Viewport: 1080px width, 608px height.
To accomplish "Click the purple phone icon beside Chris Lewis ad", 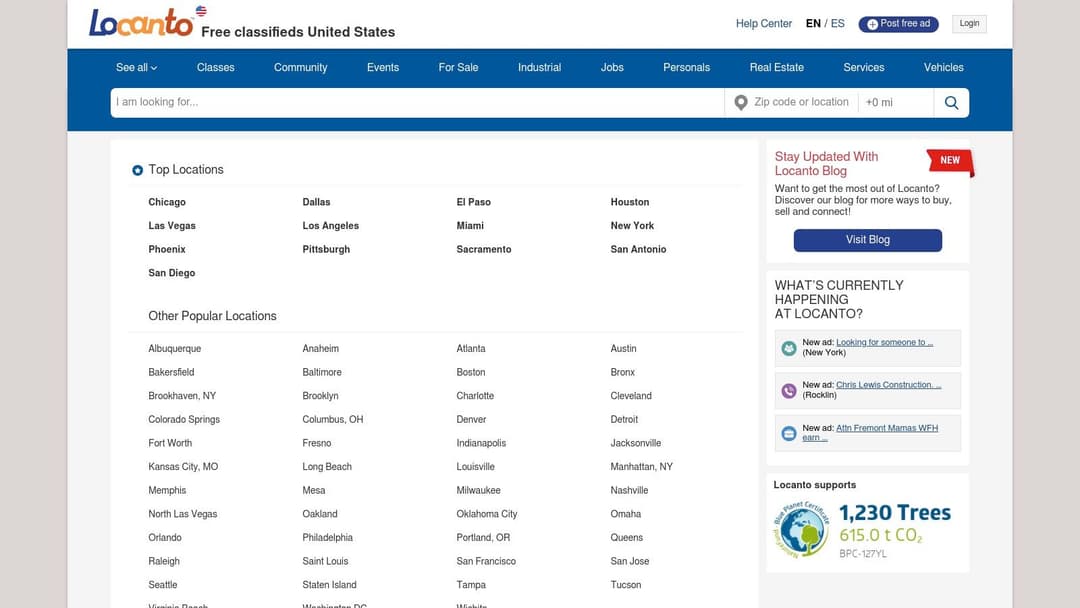I will point(789,390).
